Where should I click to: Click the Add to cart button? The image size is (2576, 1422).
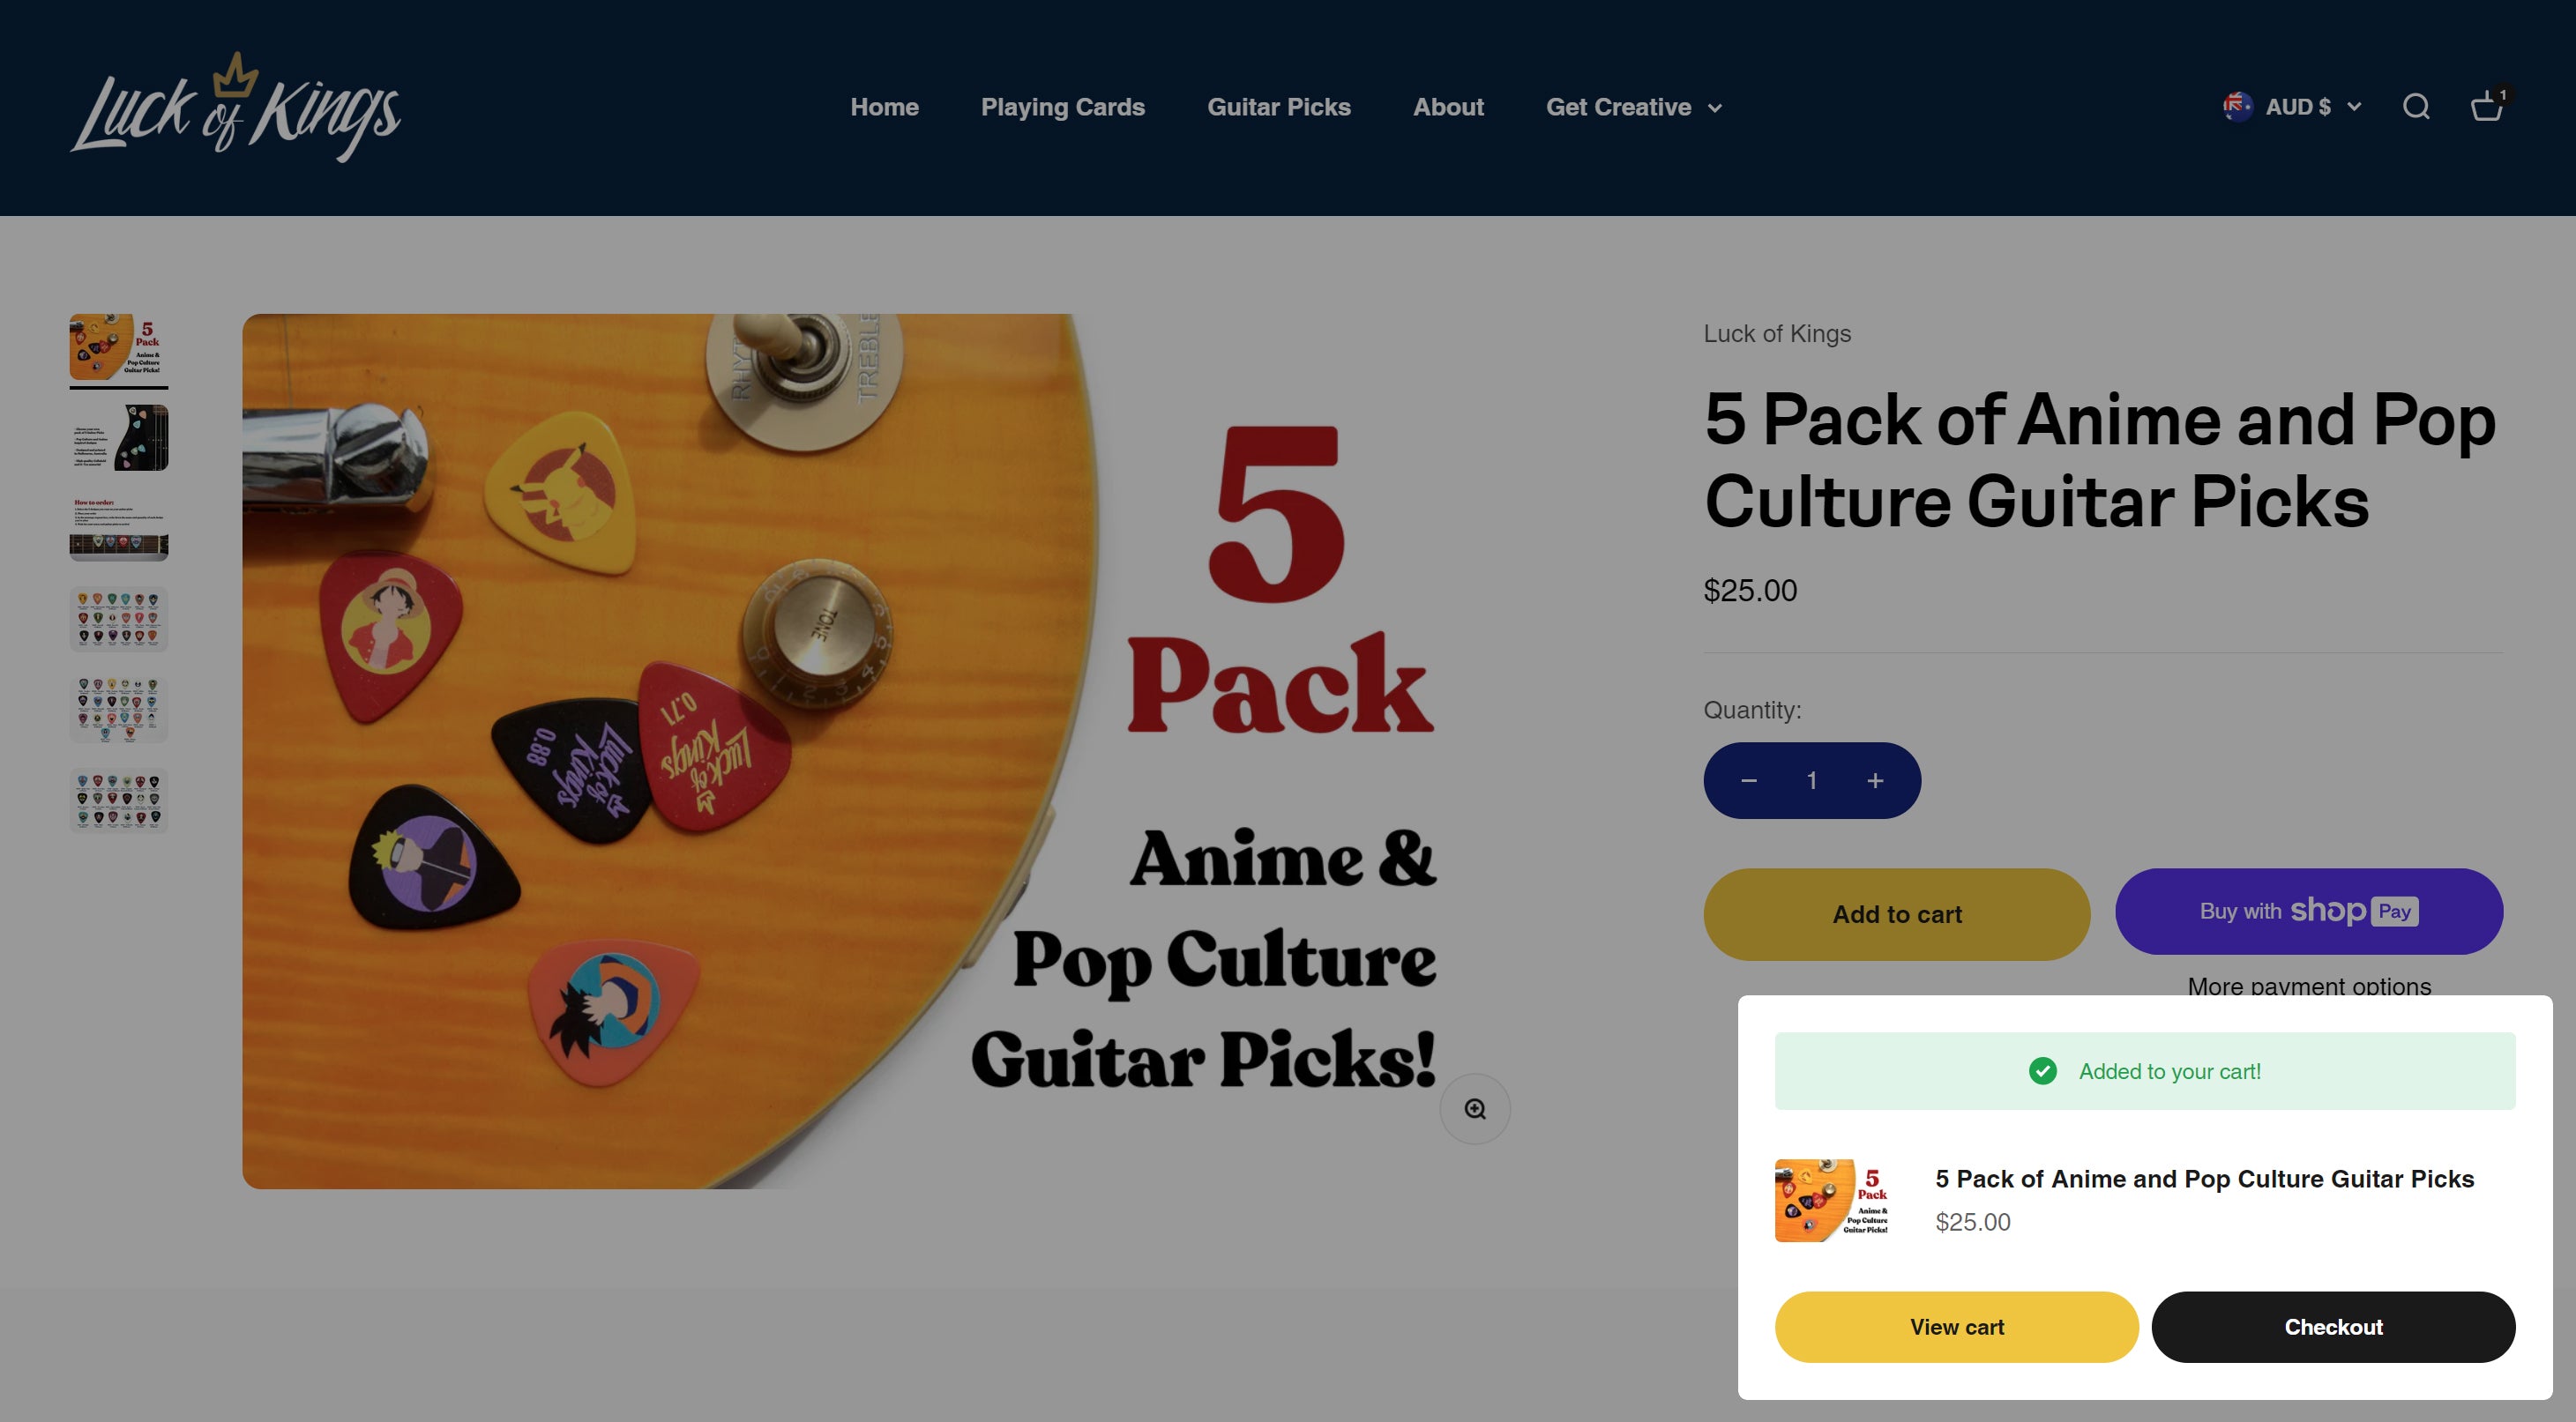[x=1896, y=914]
